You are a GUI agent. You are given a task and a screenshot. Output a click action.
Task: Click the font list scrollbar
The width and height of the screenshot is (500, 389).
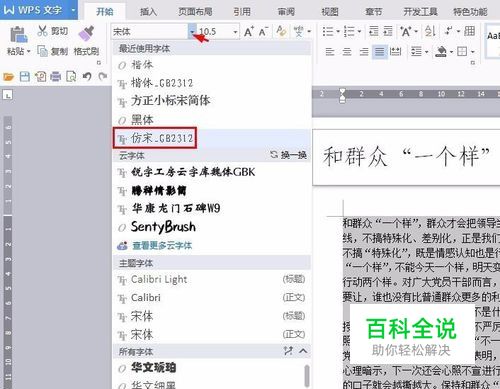click(x=307, y=375)
